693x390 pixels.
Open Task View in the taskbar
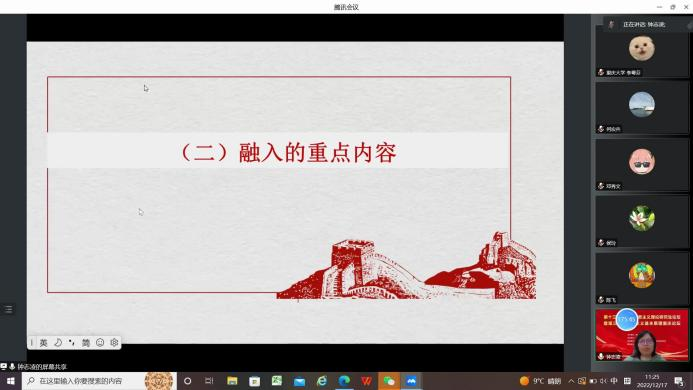click(209, 381)
